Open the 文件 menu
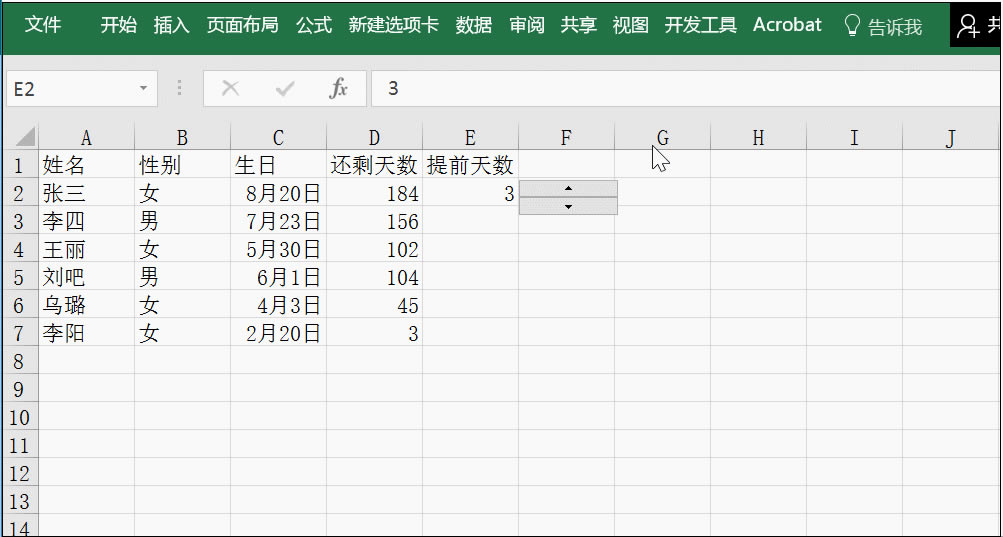Image resolution: width=1003 pixels, height=537 pixels. 43,25
